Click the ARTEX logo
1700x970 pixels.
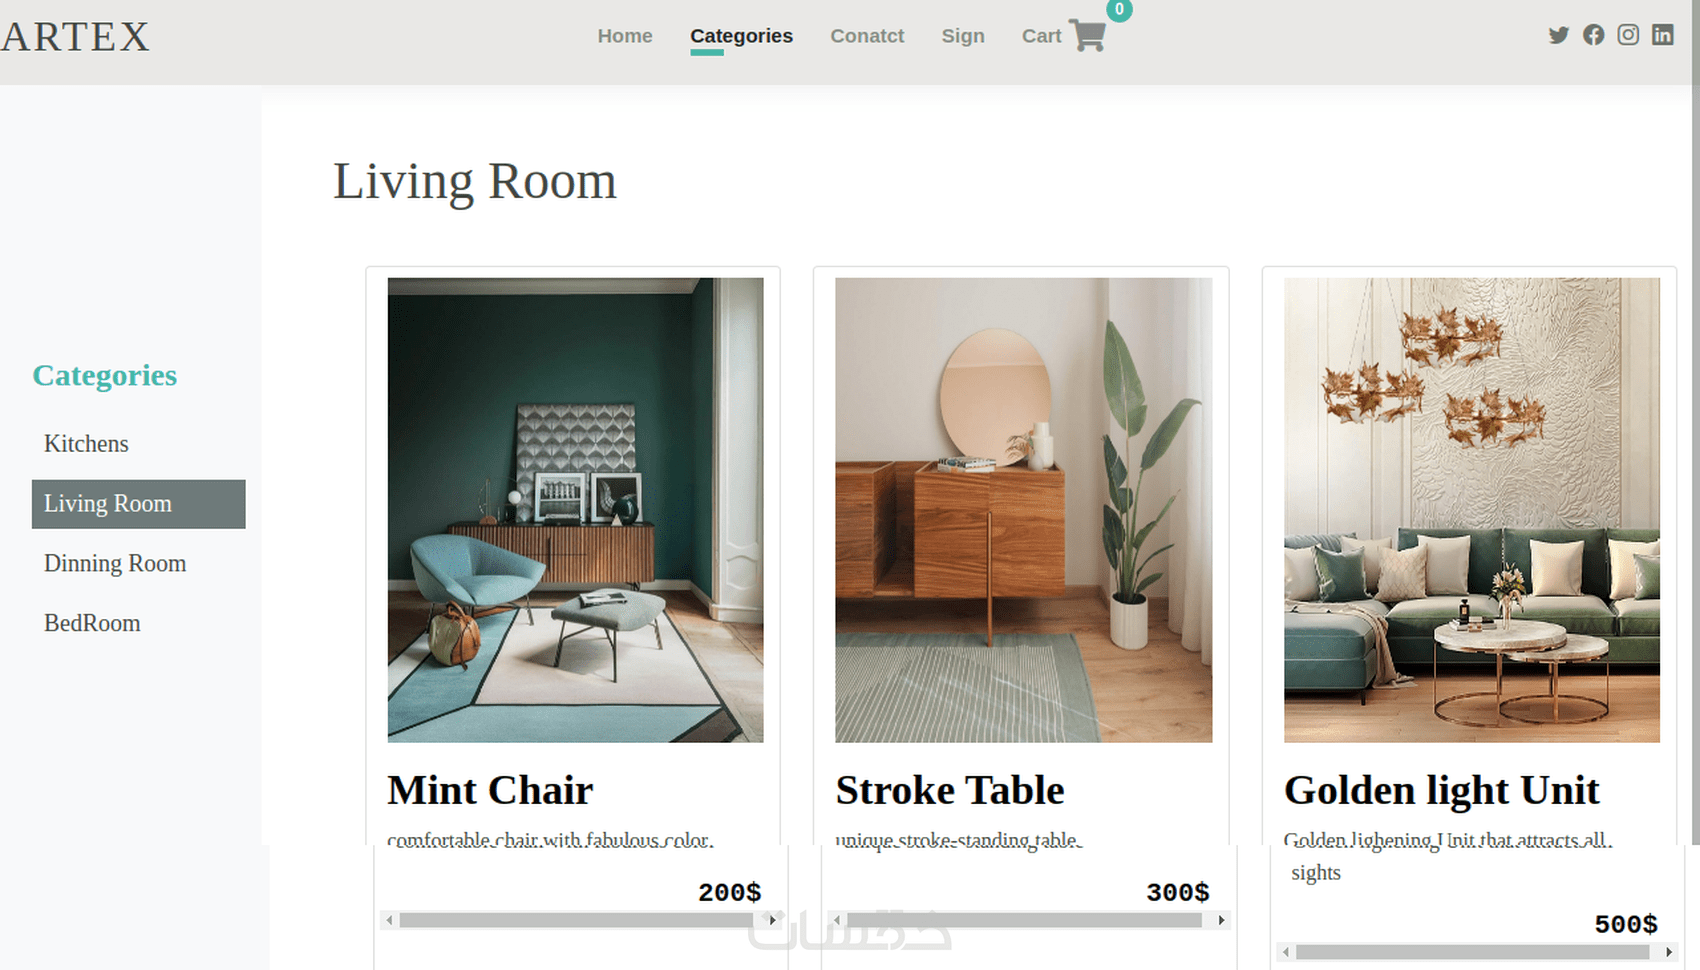[75, 37]
